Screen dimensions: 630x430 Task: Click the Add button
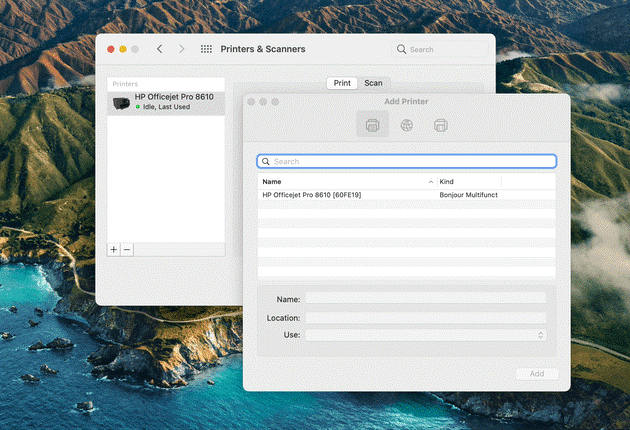[x=536, y=373]
